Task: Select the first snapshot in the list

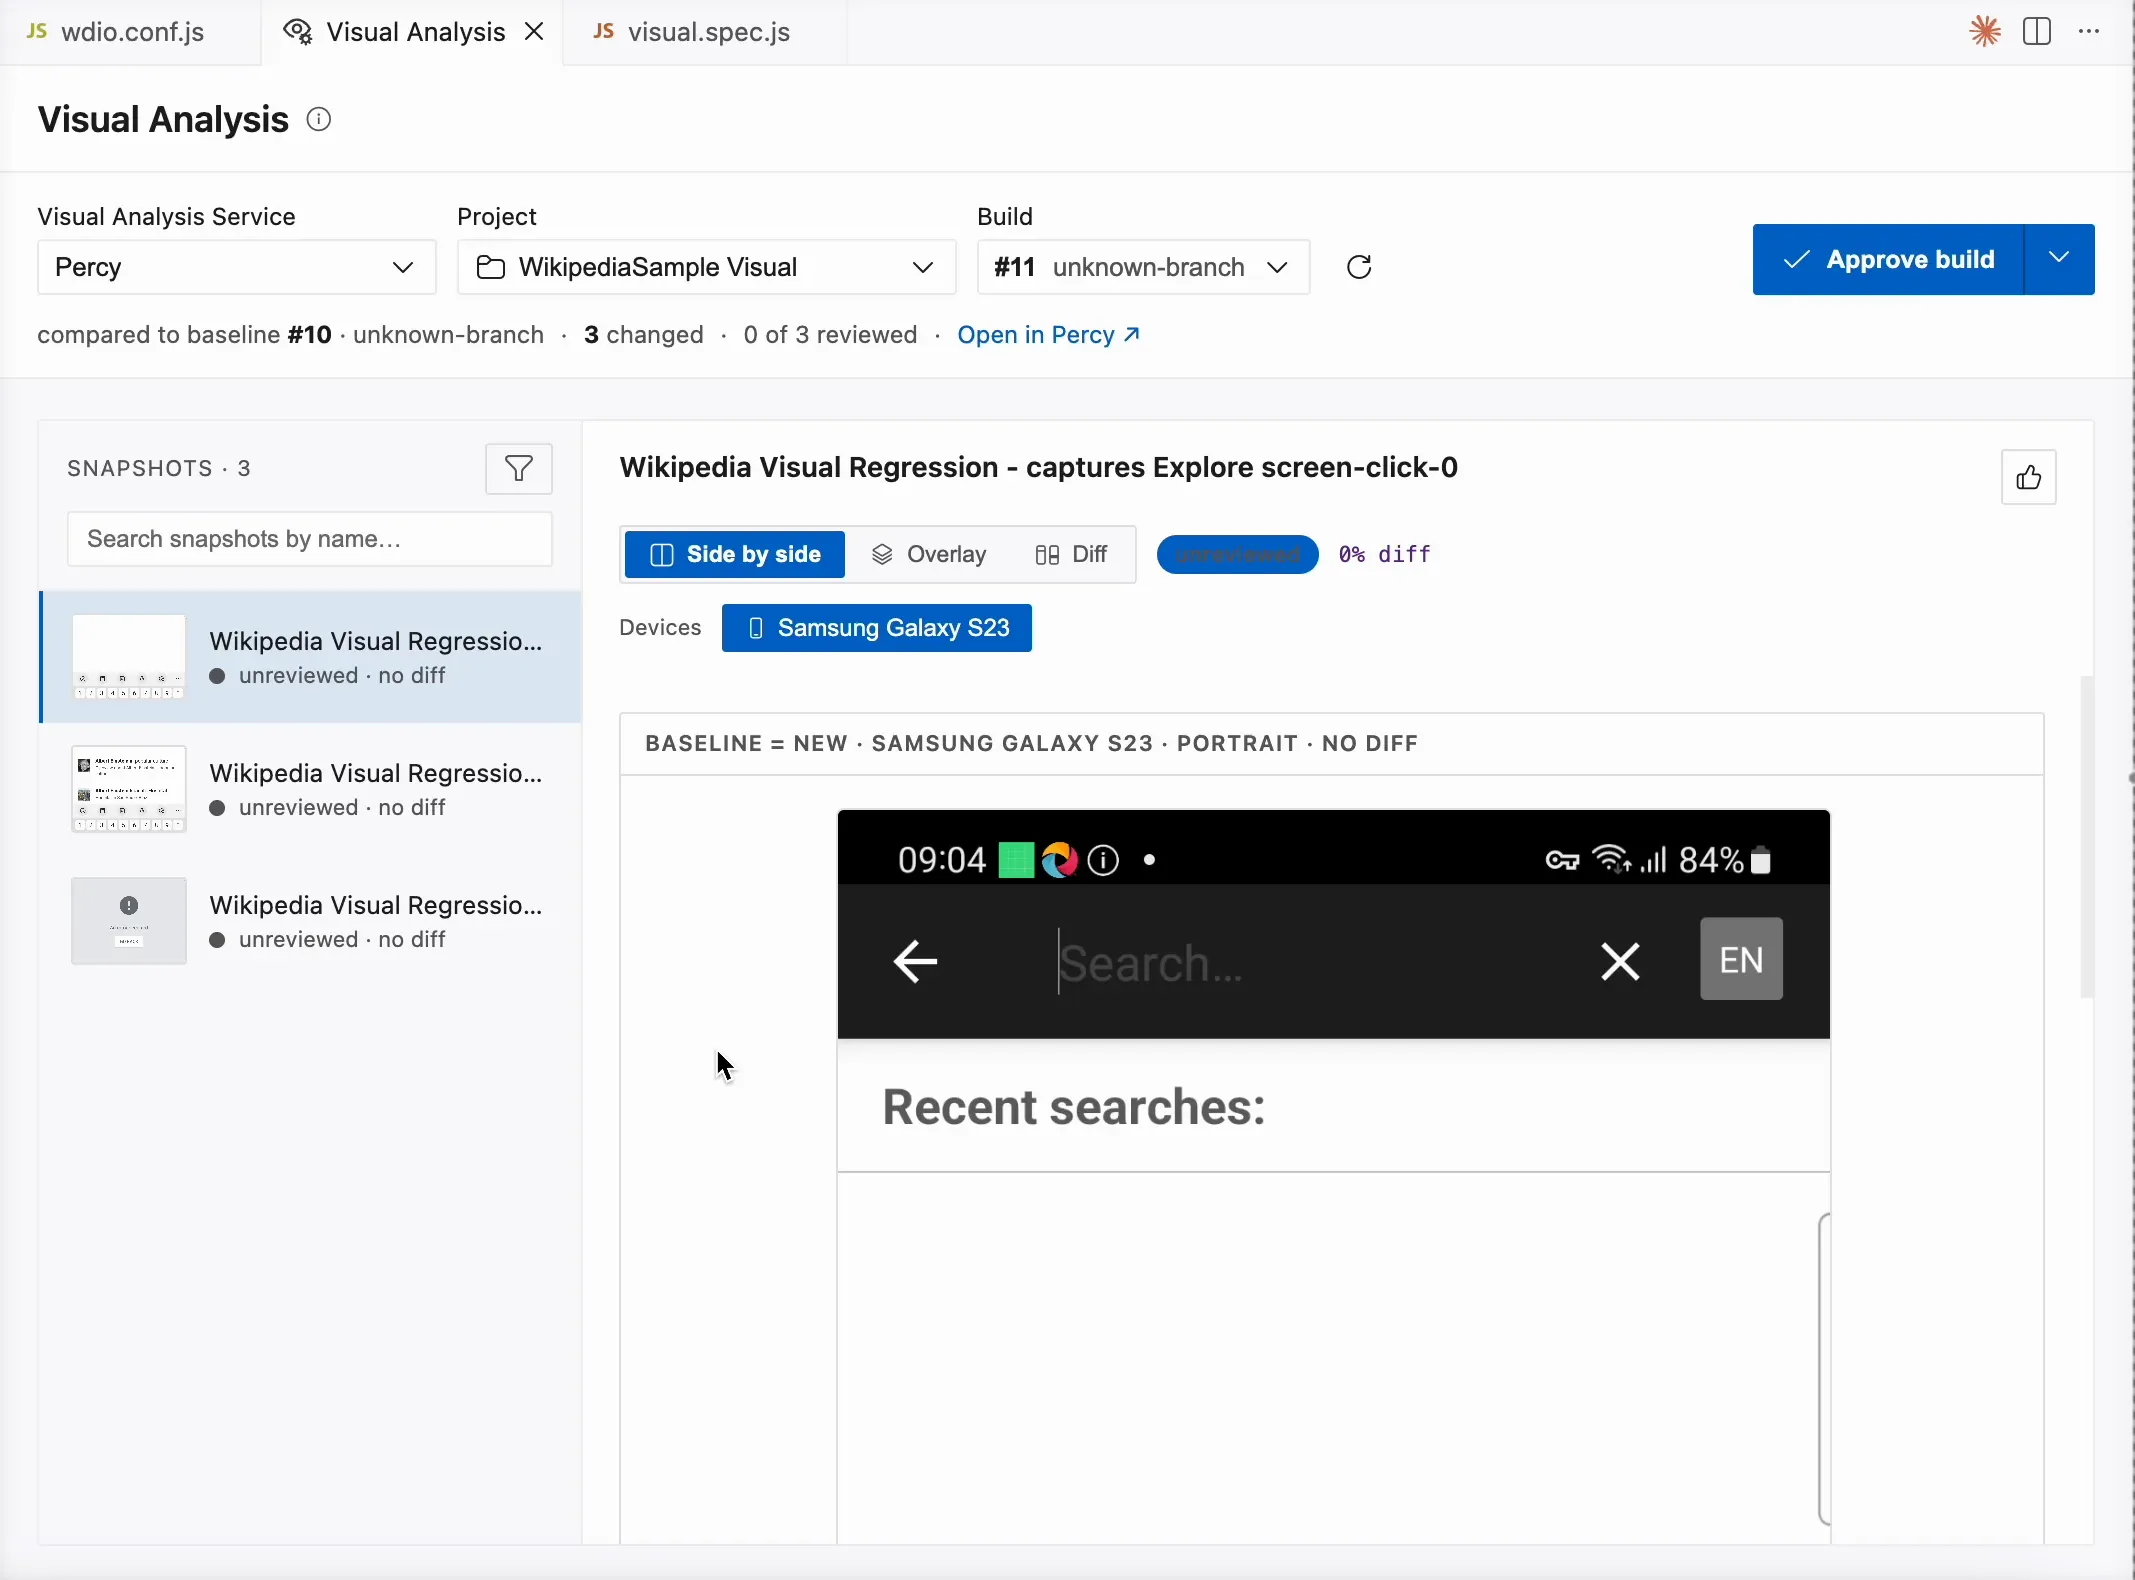Action: point(310,657)
